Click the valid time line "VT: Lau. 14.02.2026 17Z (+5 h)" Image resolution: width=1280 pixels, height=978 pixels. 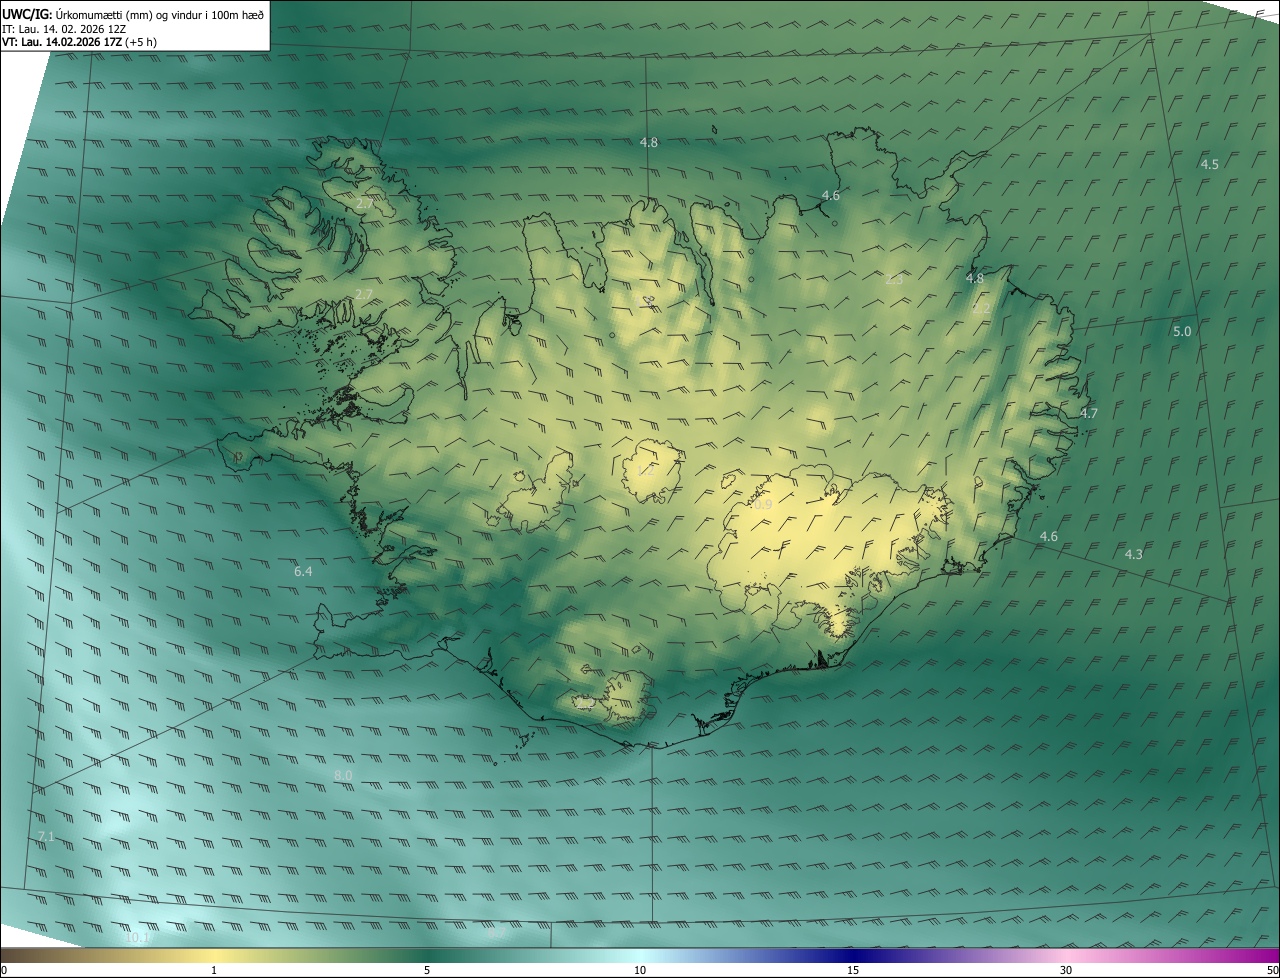79,42
